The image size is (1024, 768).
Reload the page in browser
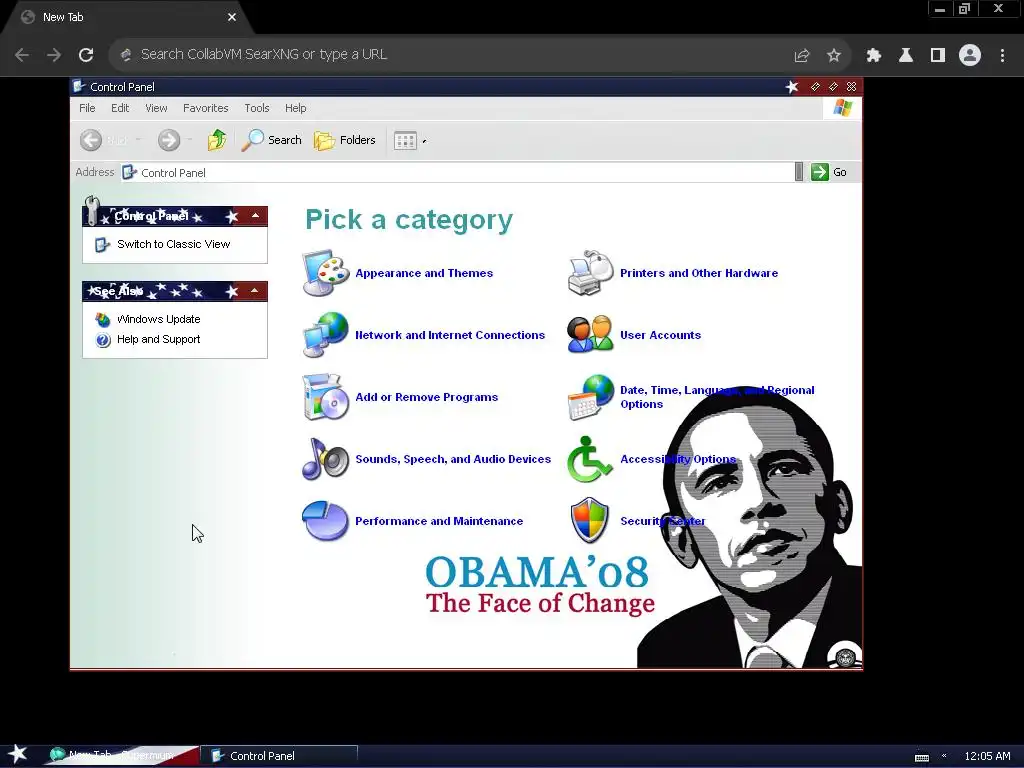[x=86, y=55]
